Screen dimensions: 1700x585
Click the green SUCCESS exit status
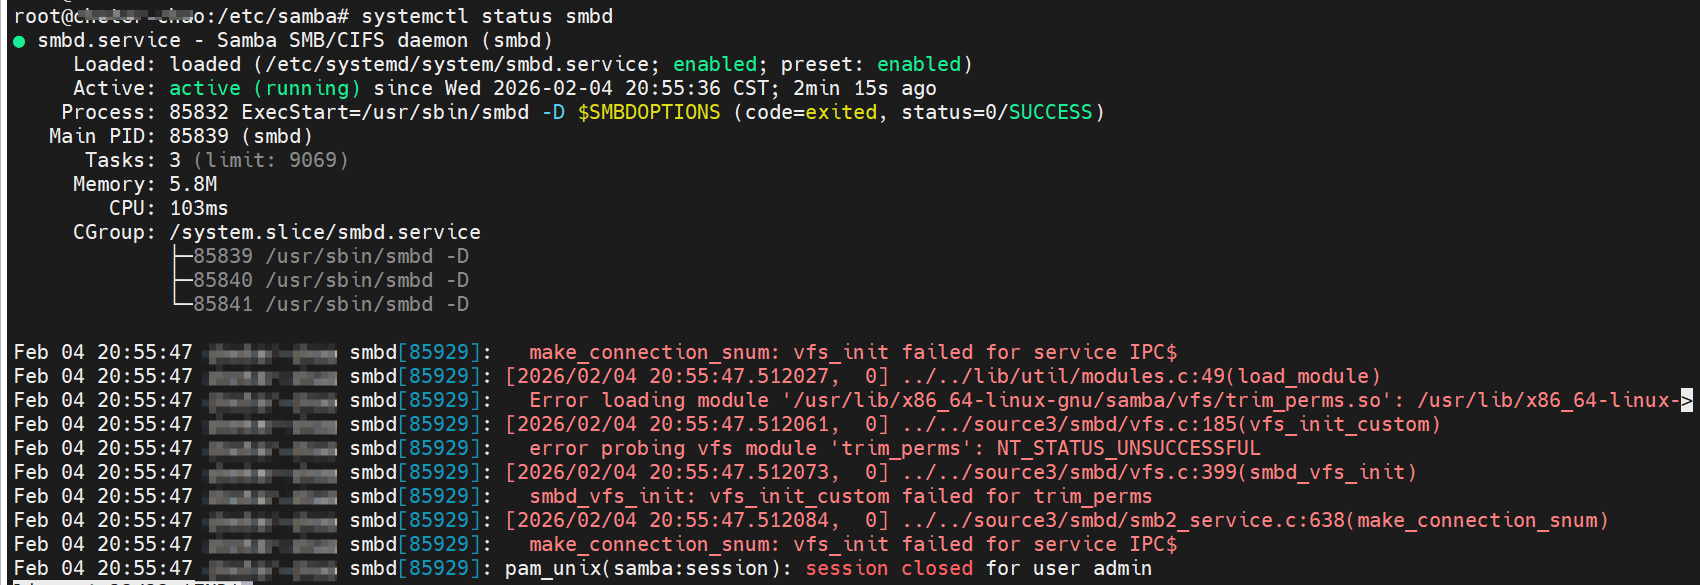[1050, 113]
